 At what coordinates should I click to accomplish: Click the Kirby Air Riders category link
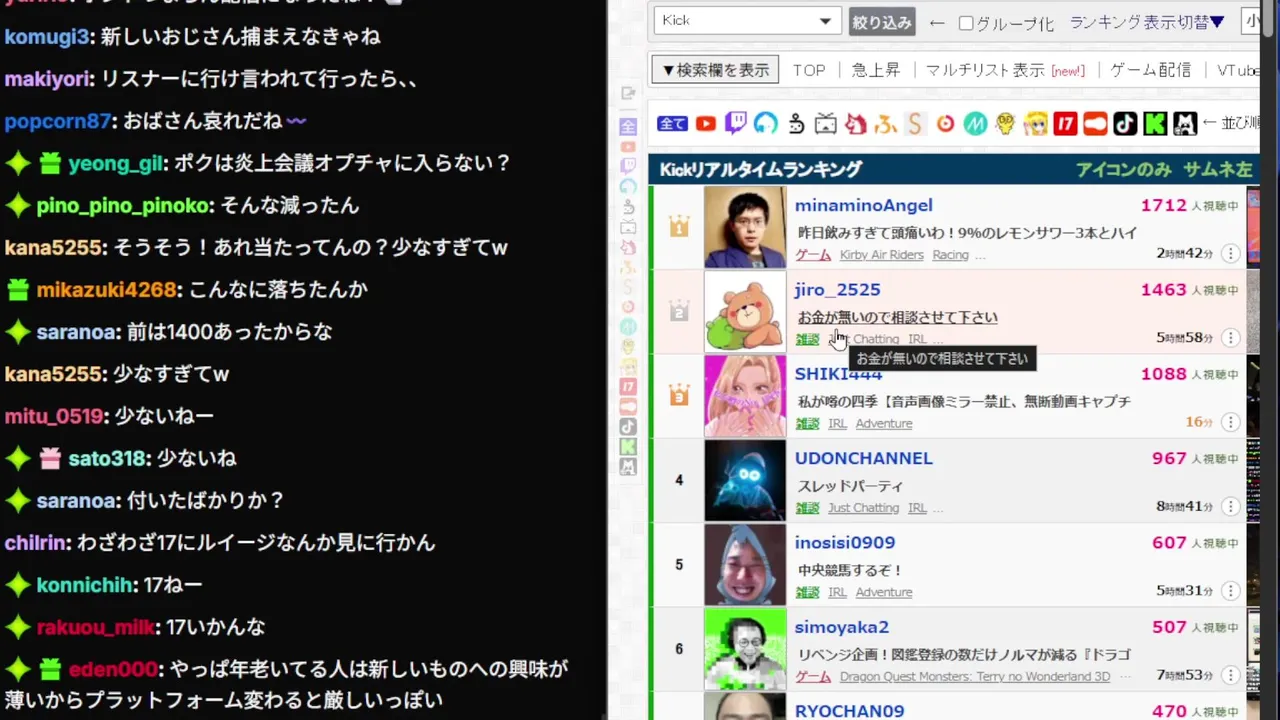[x=881, y=255]
